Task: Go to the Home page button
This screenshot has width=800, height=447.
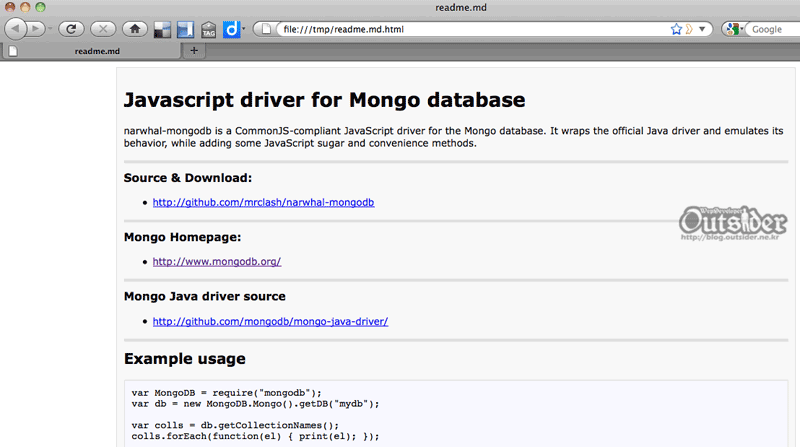Action: (135, 29)
